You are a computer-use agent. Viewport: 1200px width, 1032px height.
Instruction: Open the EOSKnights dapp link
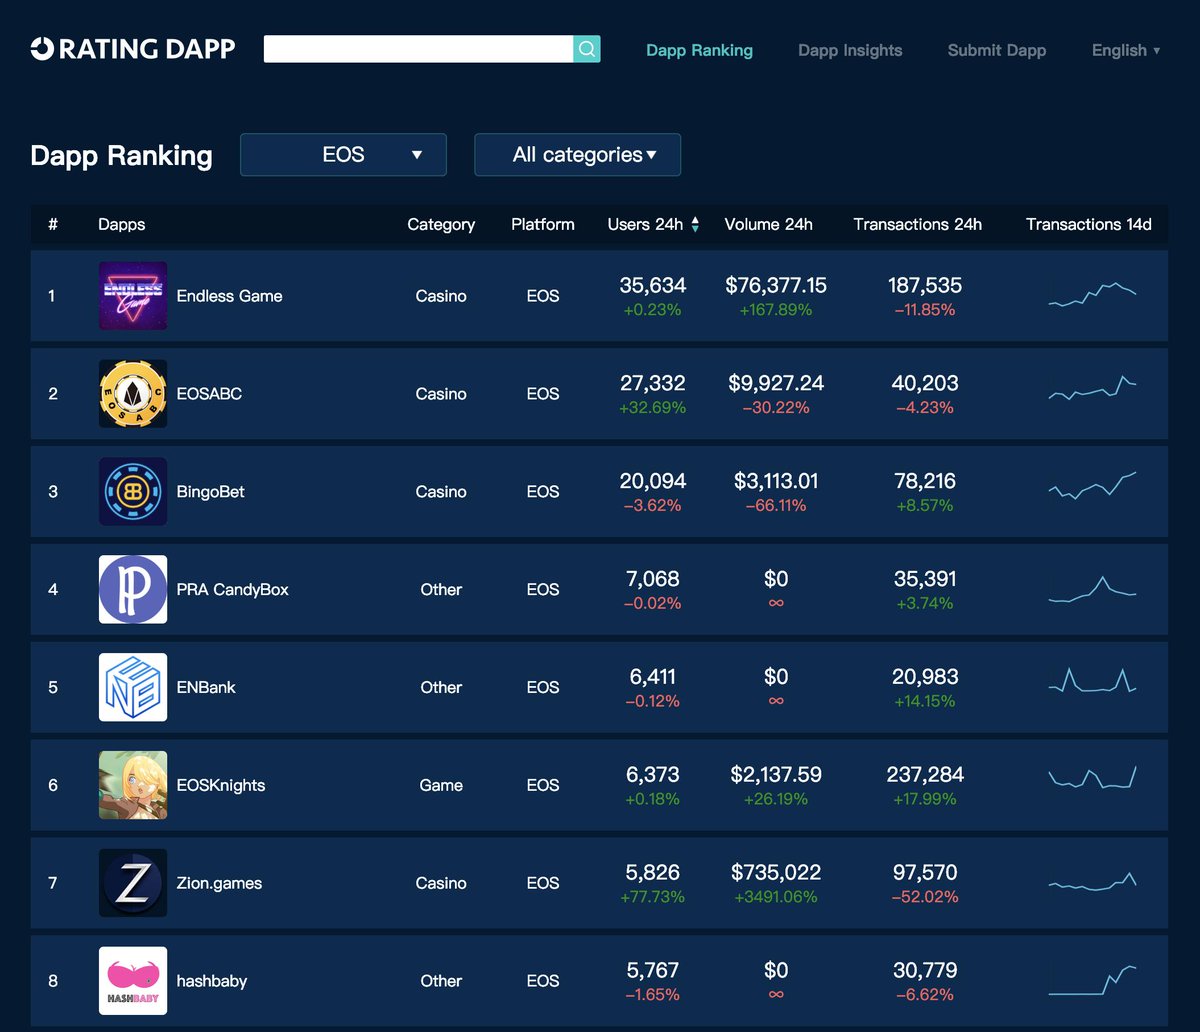[221, 786]
